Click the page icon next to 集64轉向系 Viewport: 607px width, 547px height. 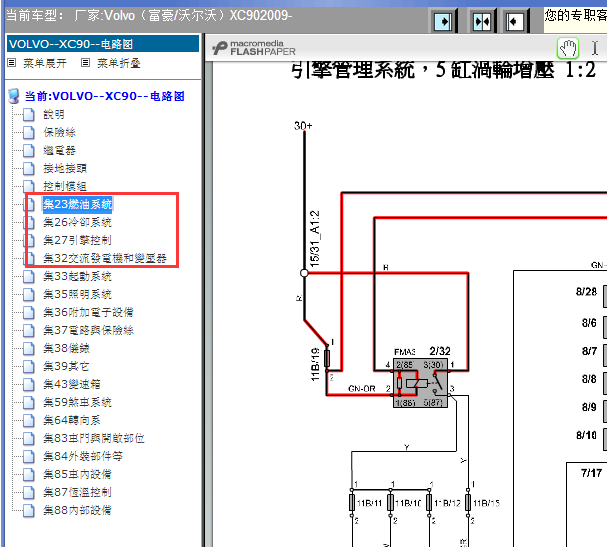coord(28,420)
